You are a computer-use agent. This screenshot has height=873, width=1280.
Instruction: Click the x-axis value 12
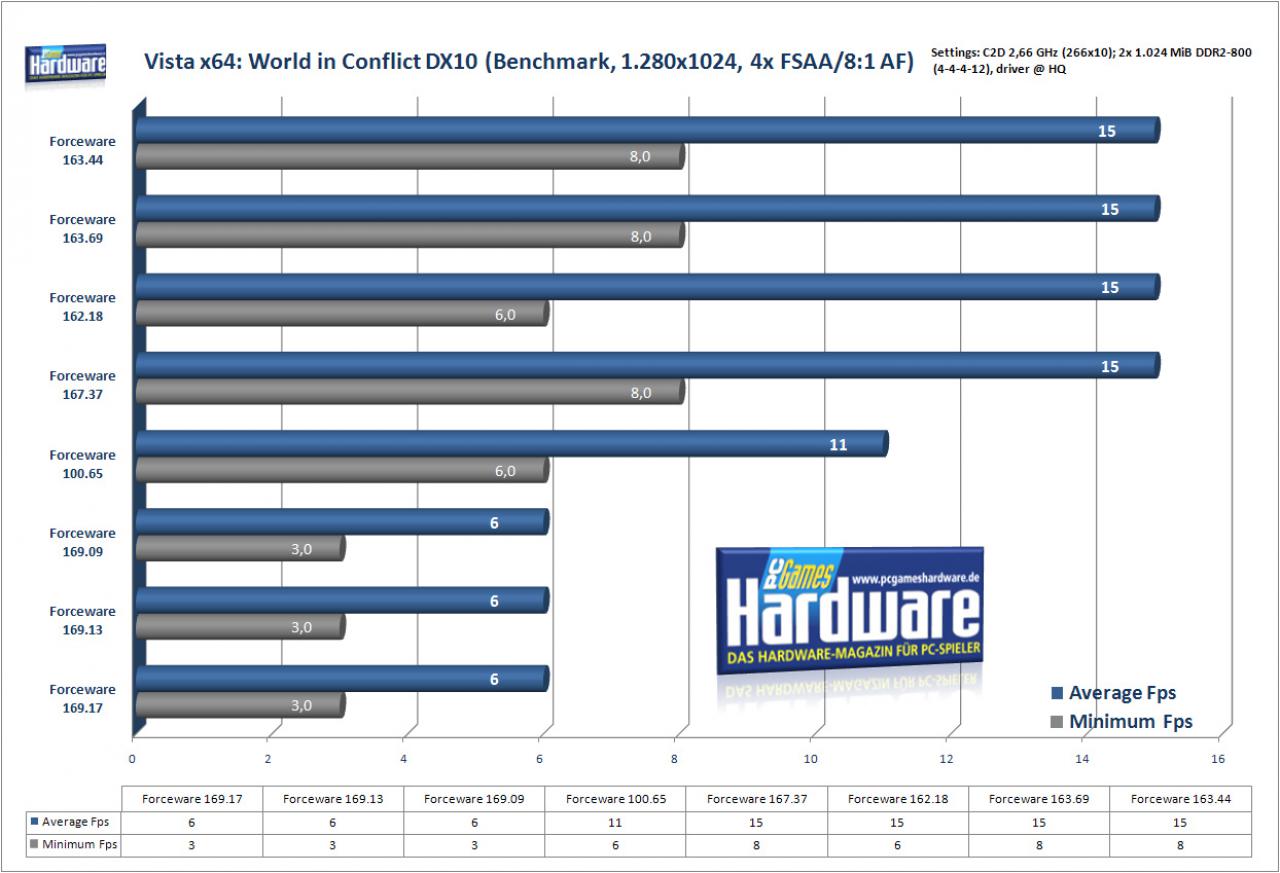point(946,759)
